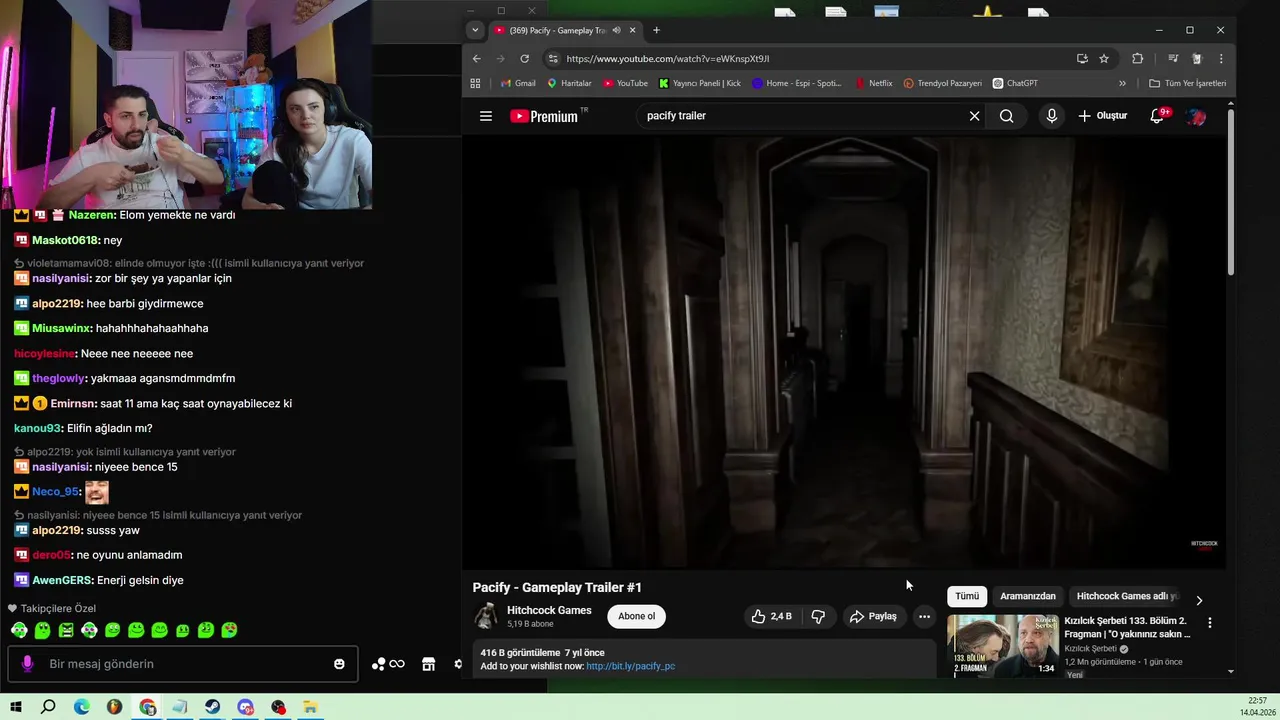Open the bit.ly/pacify_pc wishlist link
This screenshot has height=720, width=1280.
coord(630,666)
